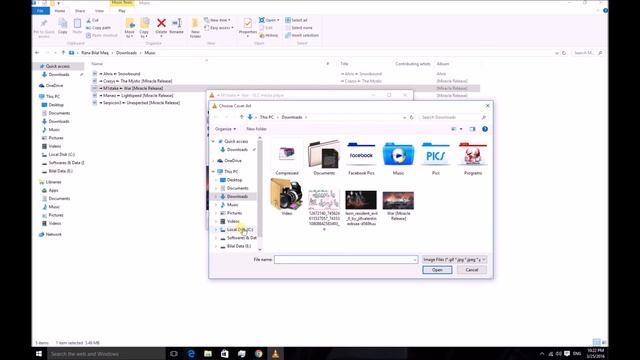
Task: Select the Home tab in Explorer
Action: coord(60,11)
